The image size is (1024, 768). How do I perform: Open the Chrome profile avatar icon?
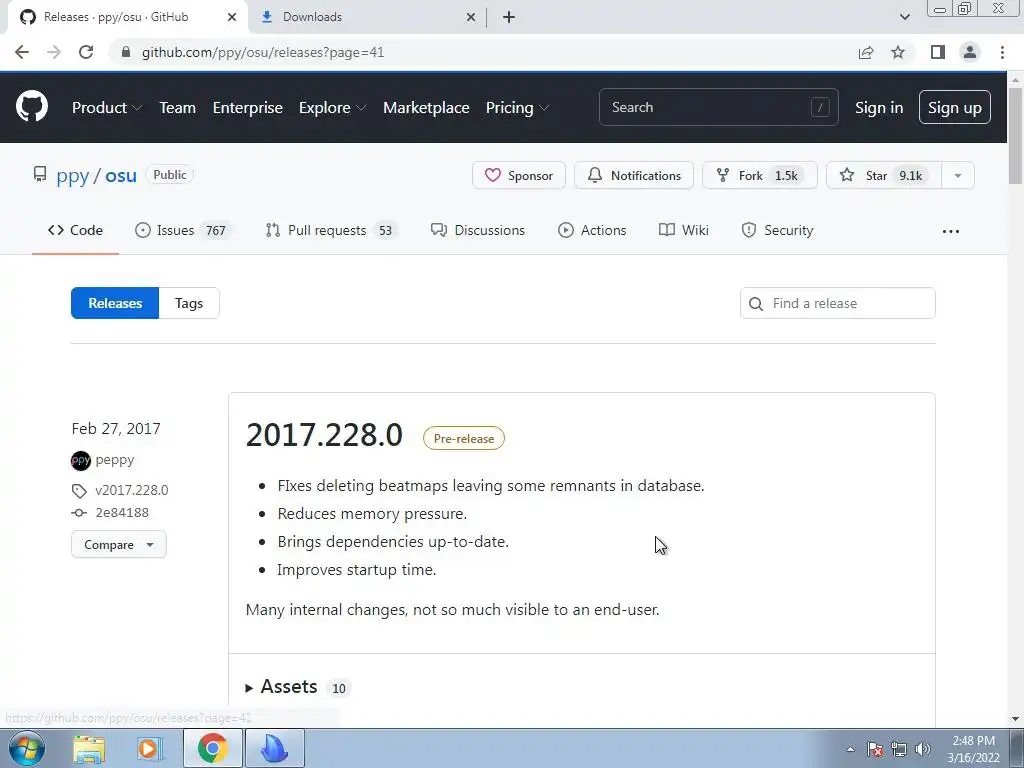click(x=970, y=52)
